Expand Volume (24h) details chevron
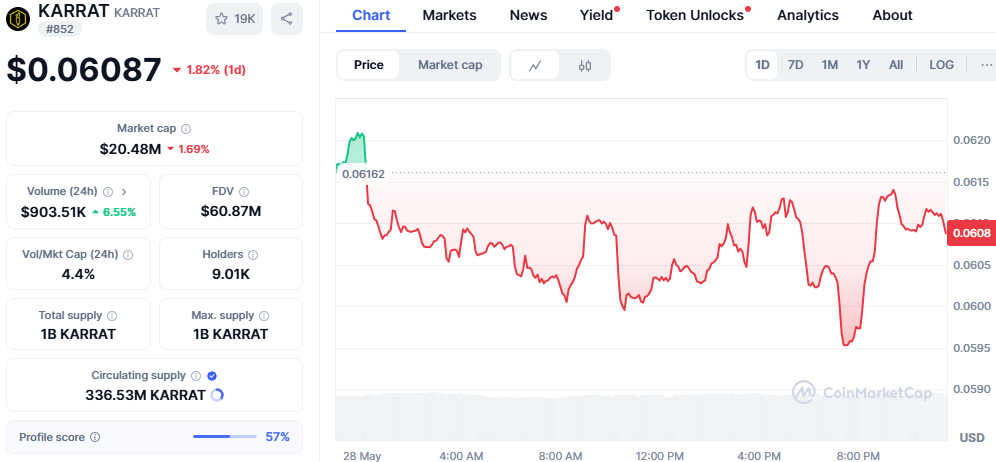Viewport: 996px width, 462px height. (124, 192)
